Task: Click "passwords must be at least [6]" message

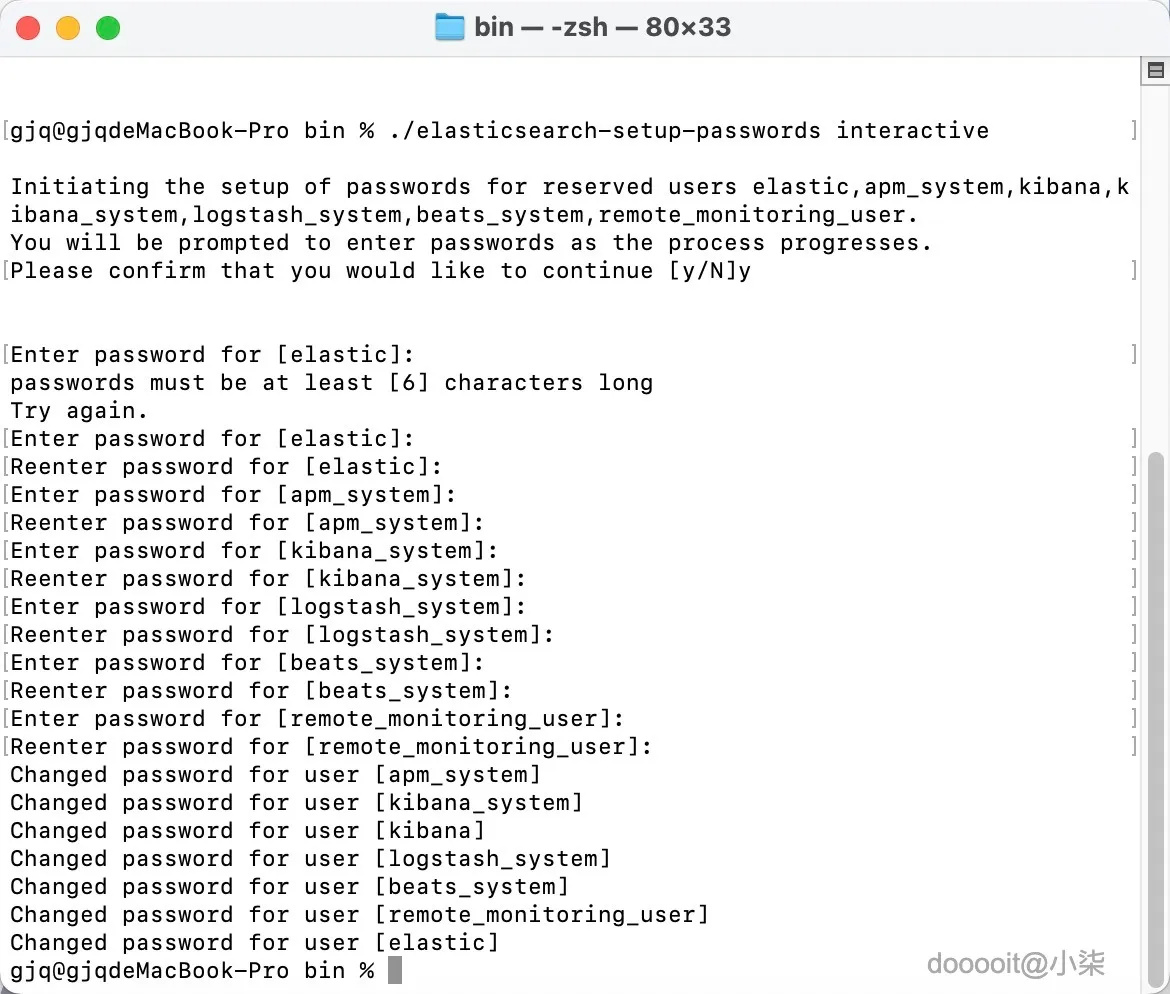Action: pos(220,383)
